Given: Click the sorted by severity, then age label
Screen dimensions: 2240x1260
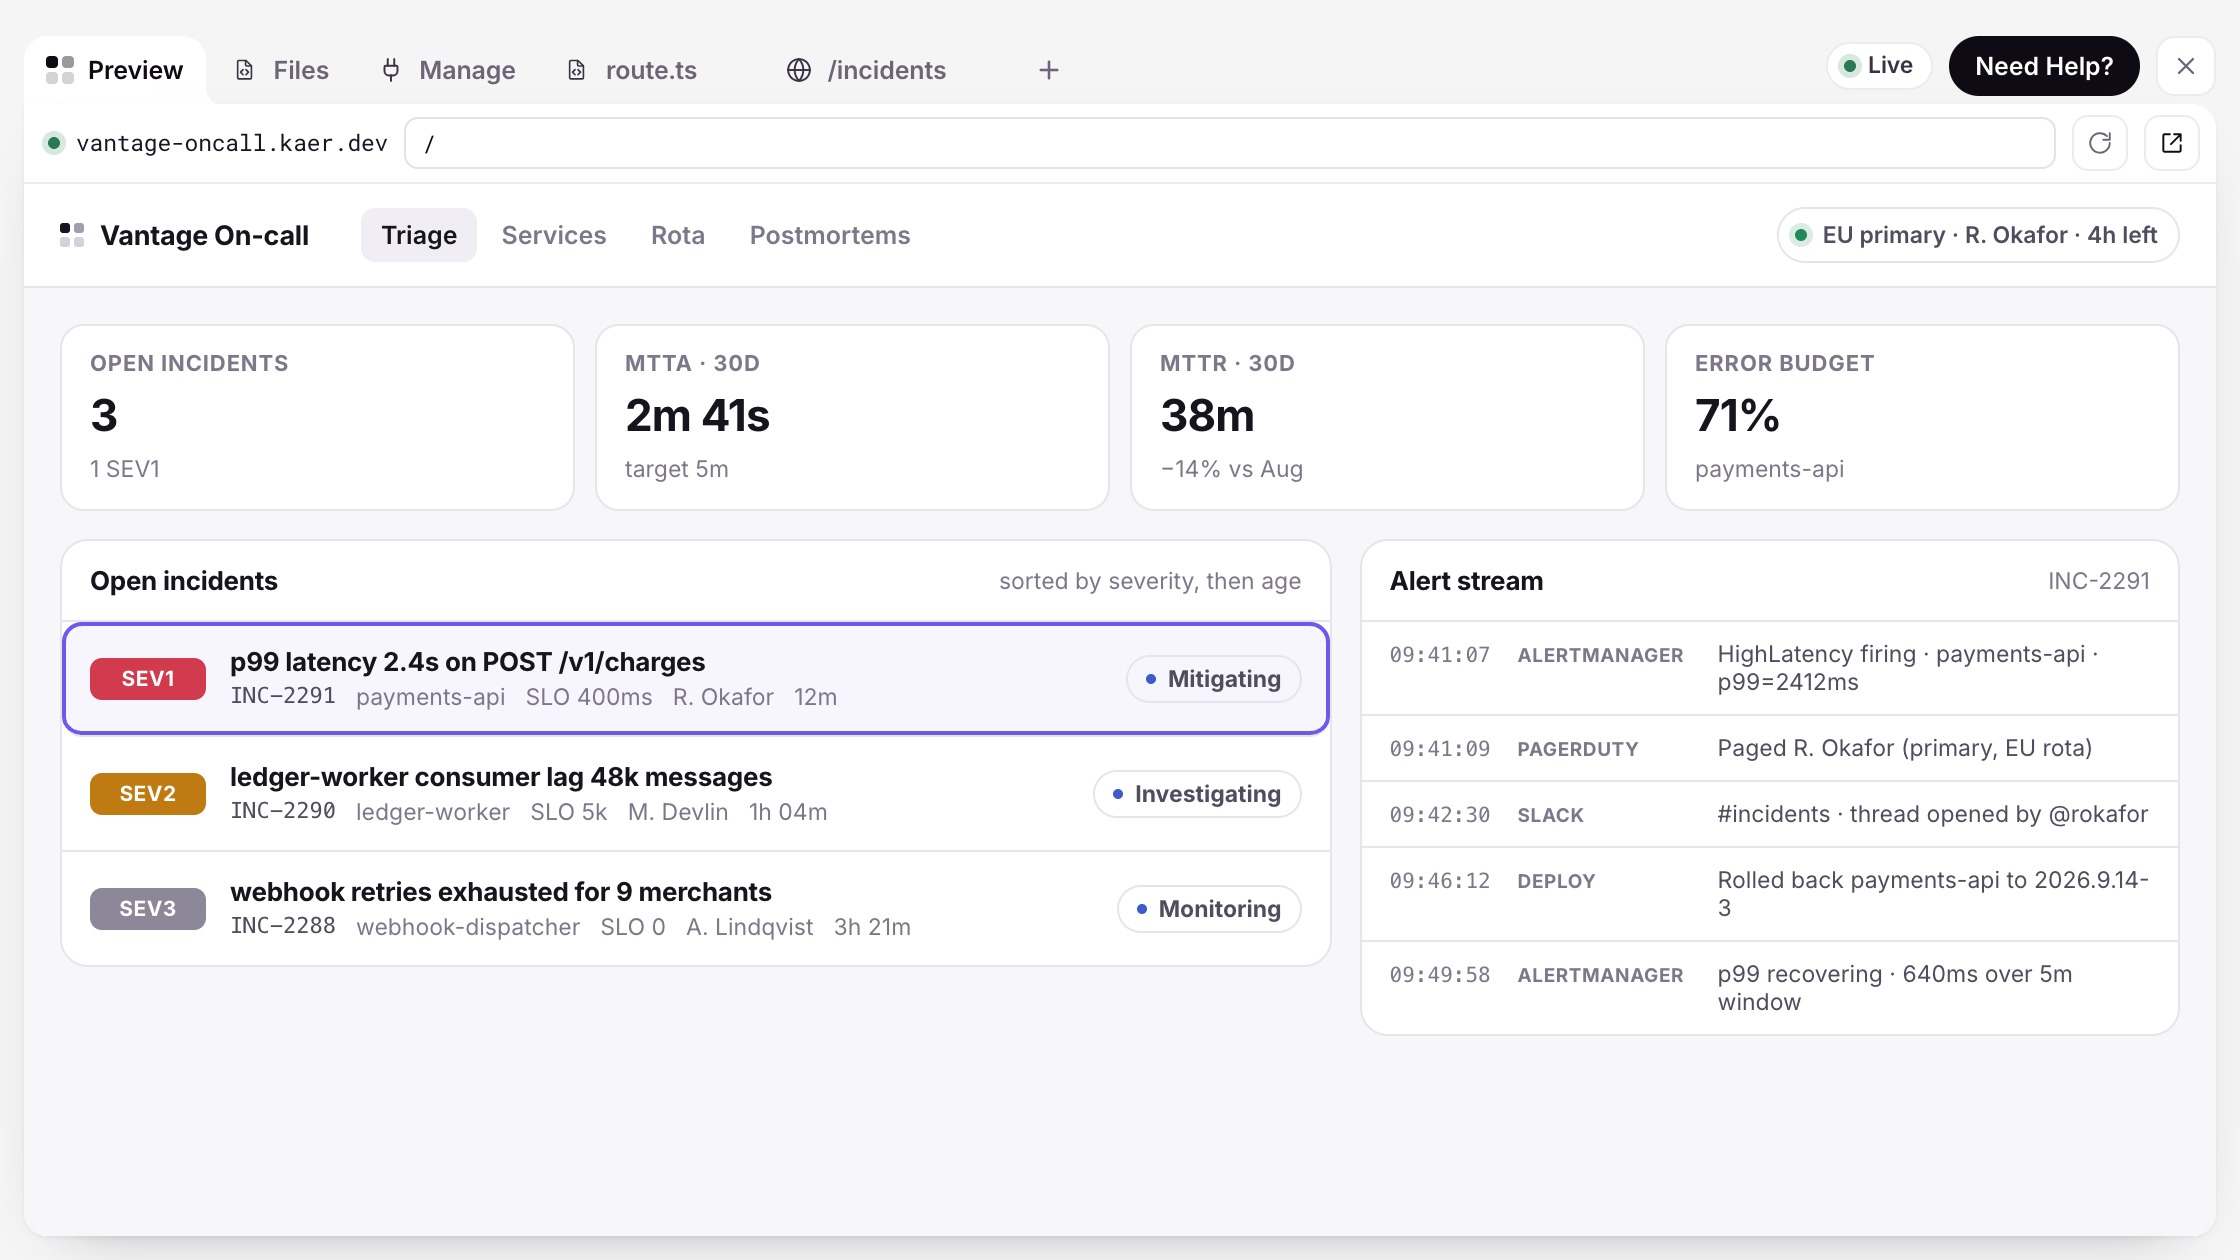Looking at the screenshot, I should (x=1150, y=581).
